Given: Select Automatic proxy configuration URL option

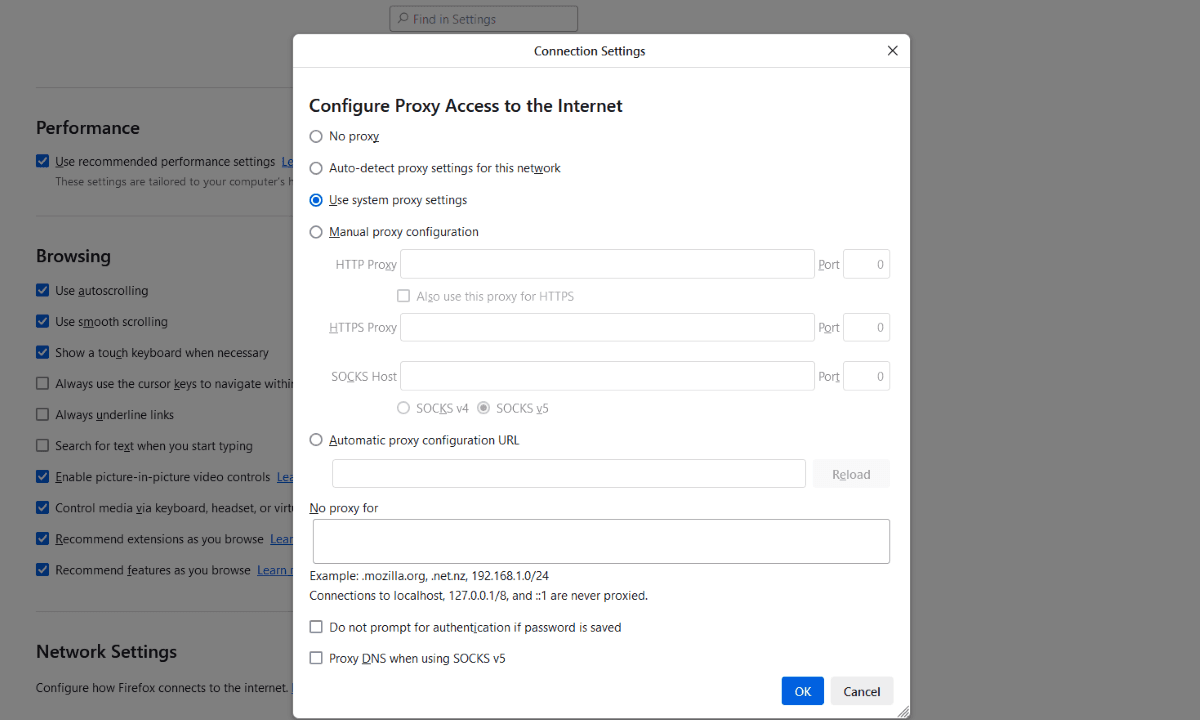Looking at the screenshot, I should click(x=316, y=440).
